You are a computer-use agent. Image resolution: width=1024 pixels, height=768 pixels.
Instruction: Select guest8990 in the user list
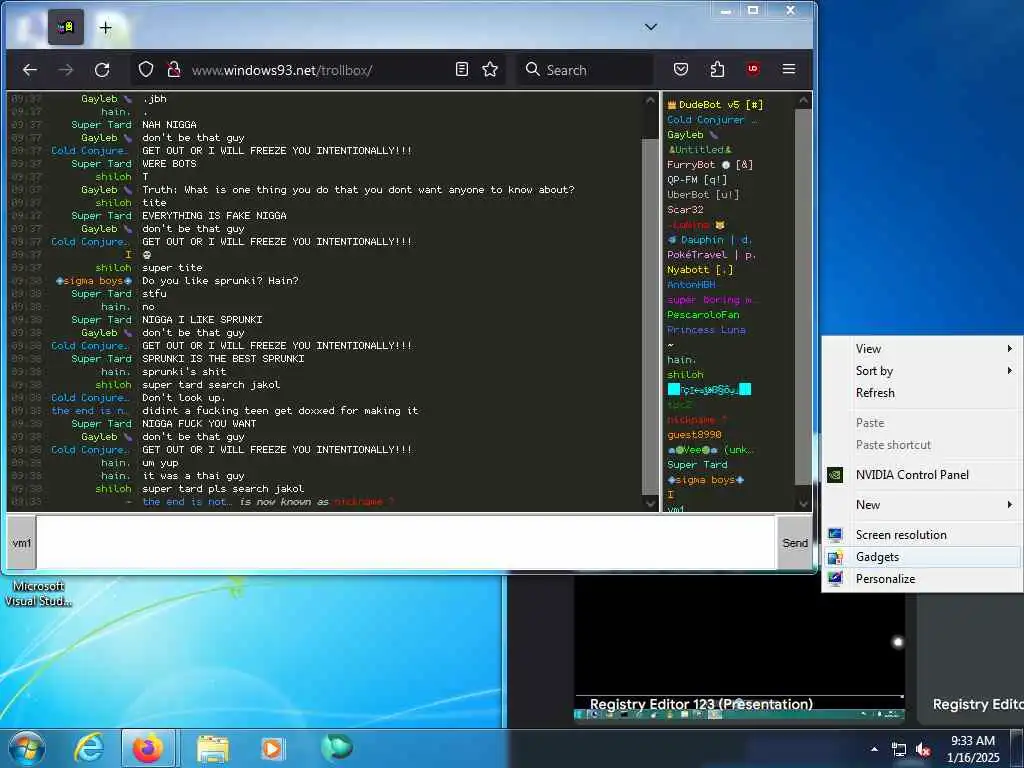pyautogui.click(x=694, y=435)
